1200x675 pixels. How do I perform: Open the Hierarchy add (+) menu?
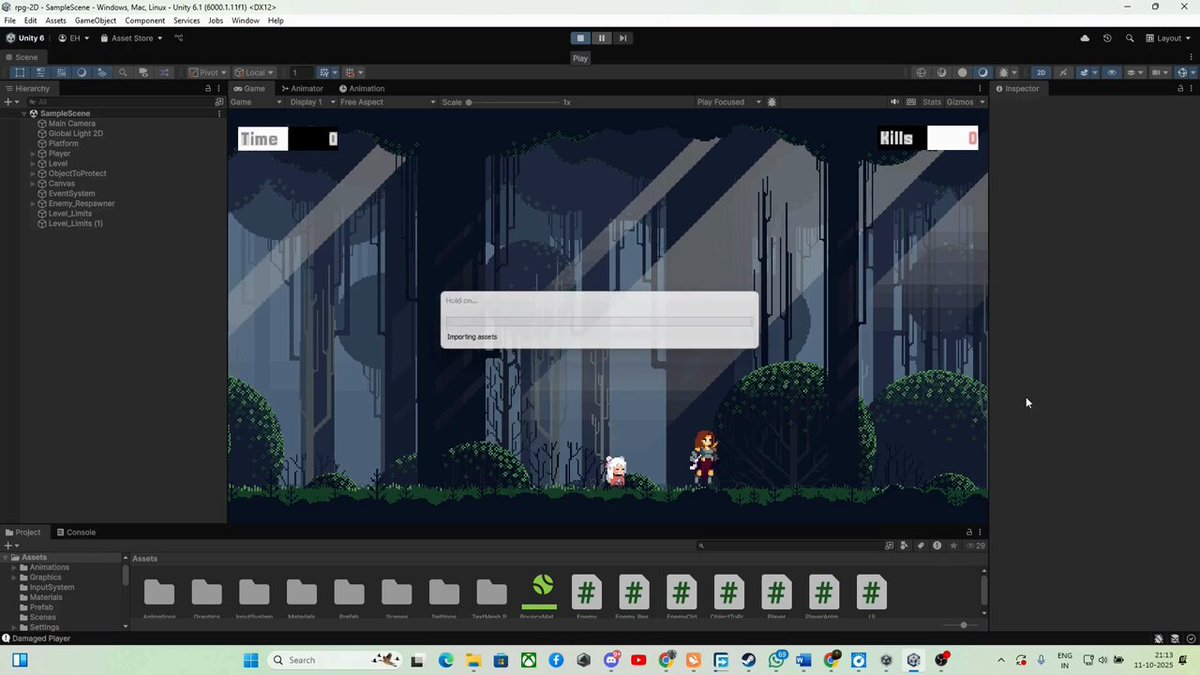pyautogui.click(x=11, y=102)
